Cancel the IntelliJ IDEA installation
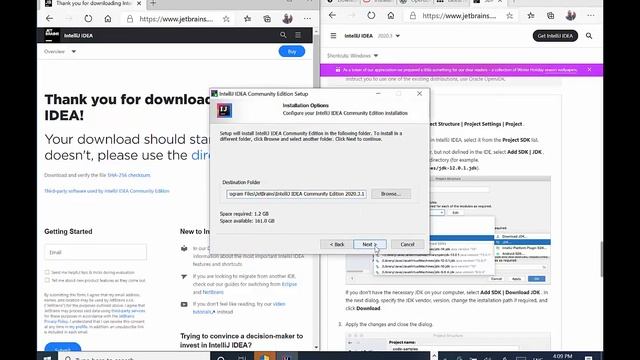The image size is (640, 360). (407, 244)
